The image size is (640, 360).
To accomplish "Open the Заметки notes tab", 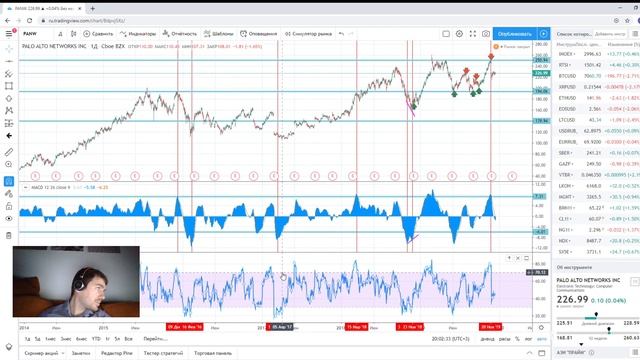I will (81, 353).
